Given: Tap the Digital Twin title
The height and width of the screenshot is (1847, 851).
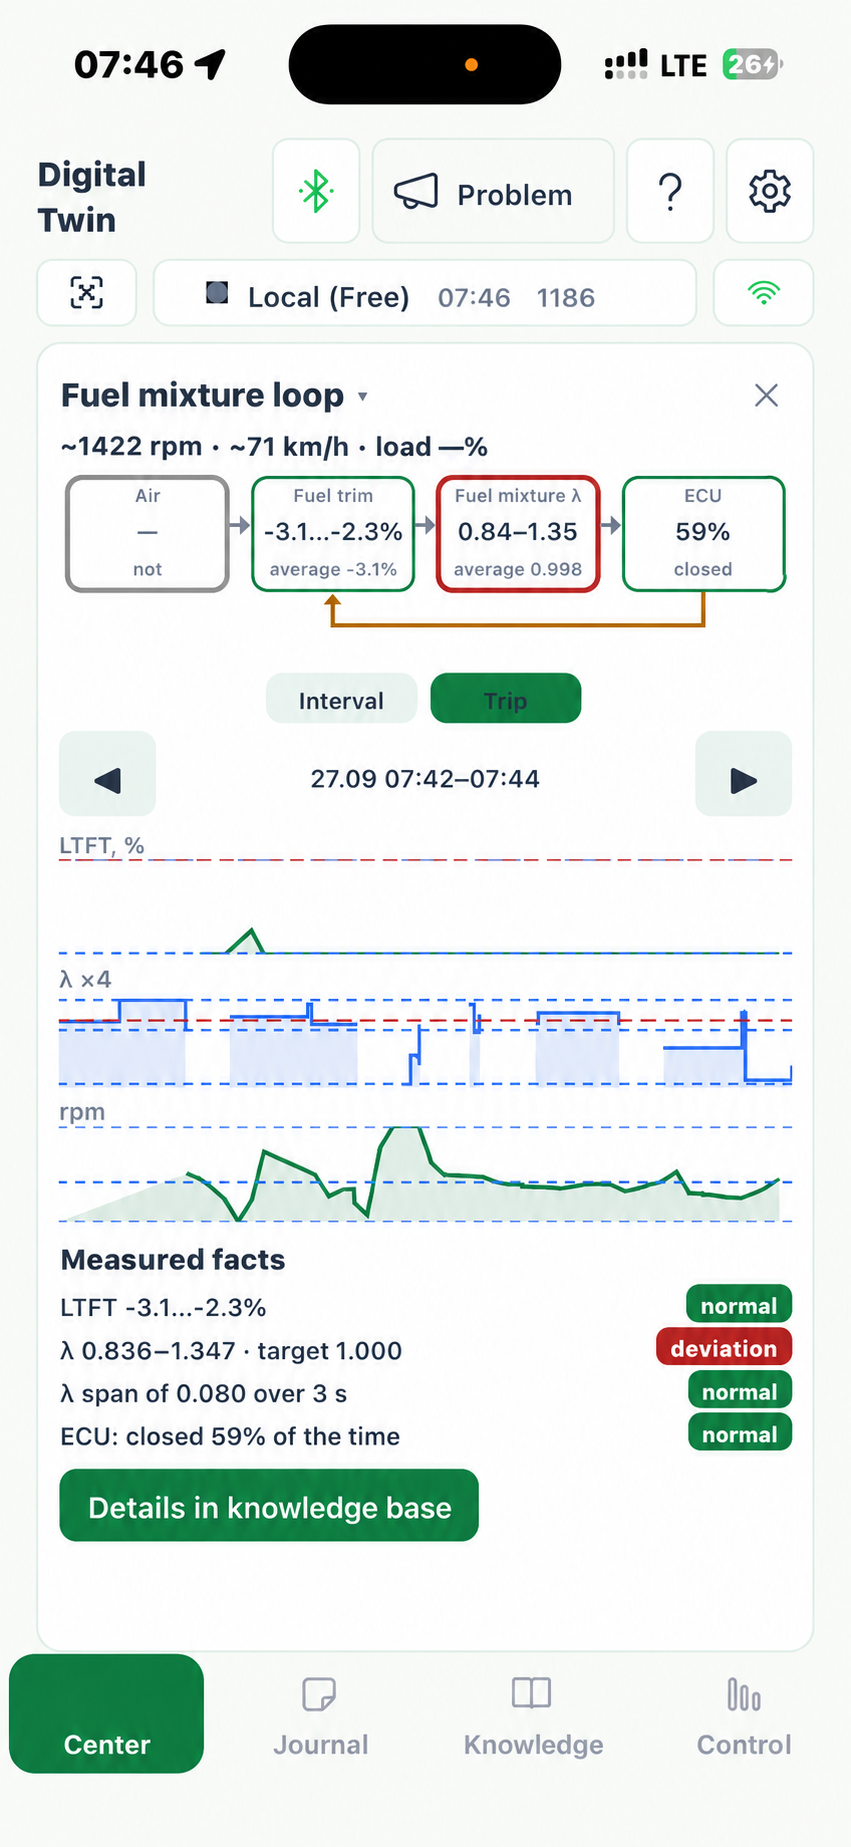Looking at the screenshot, I should point(92,197).
